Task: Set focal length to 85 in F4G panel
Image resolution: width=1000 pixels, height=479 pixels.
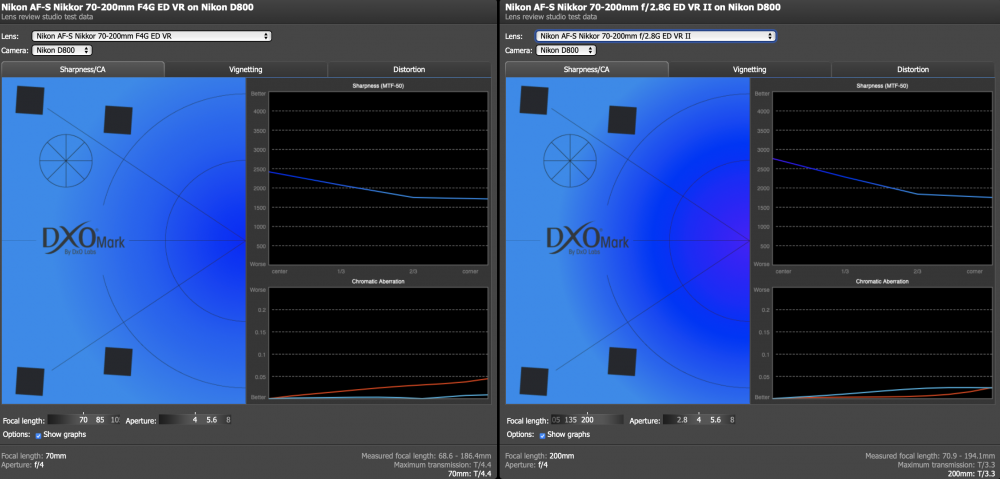Action: tap(99, 420)
